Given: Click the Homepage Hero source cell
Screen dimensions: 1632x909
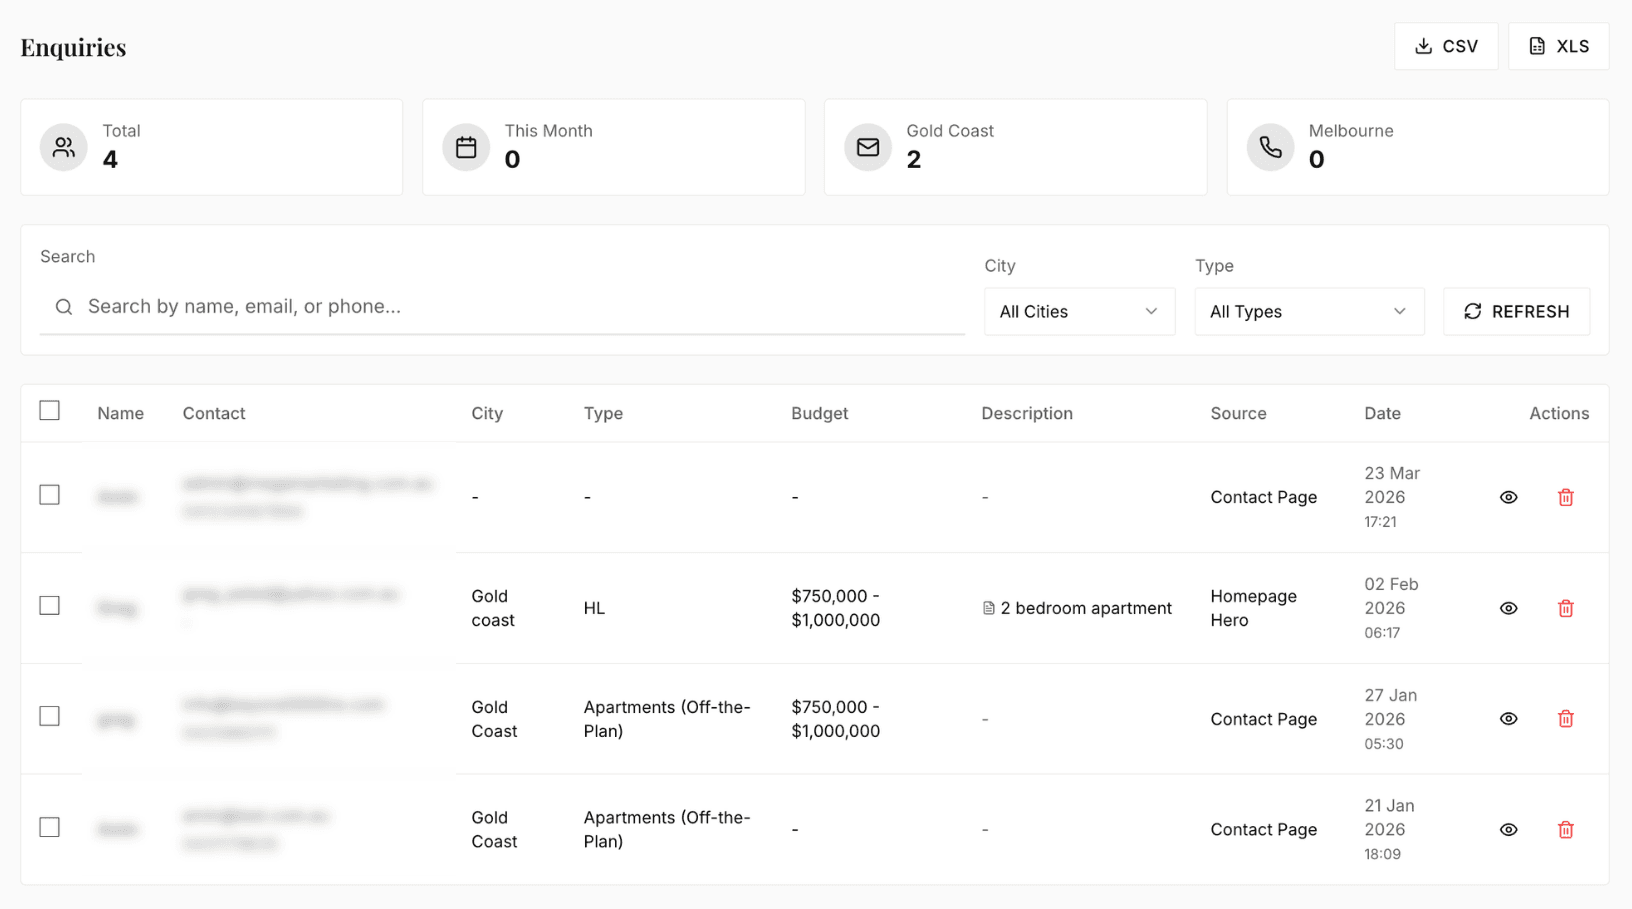Looking at the screenshot, I should click(x=1253, y=608).
